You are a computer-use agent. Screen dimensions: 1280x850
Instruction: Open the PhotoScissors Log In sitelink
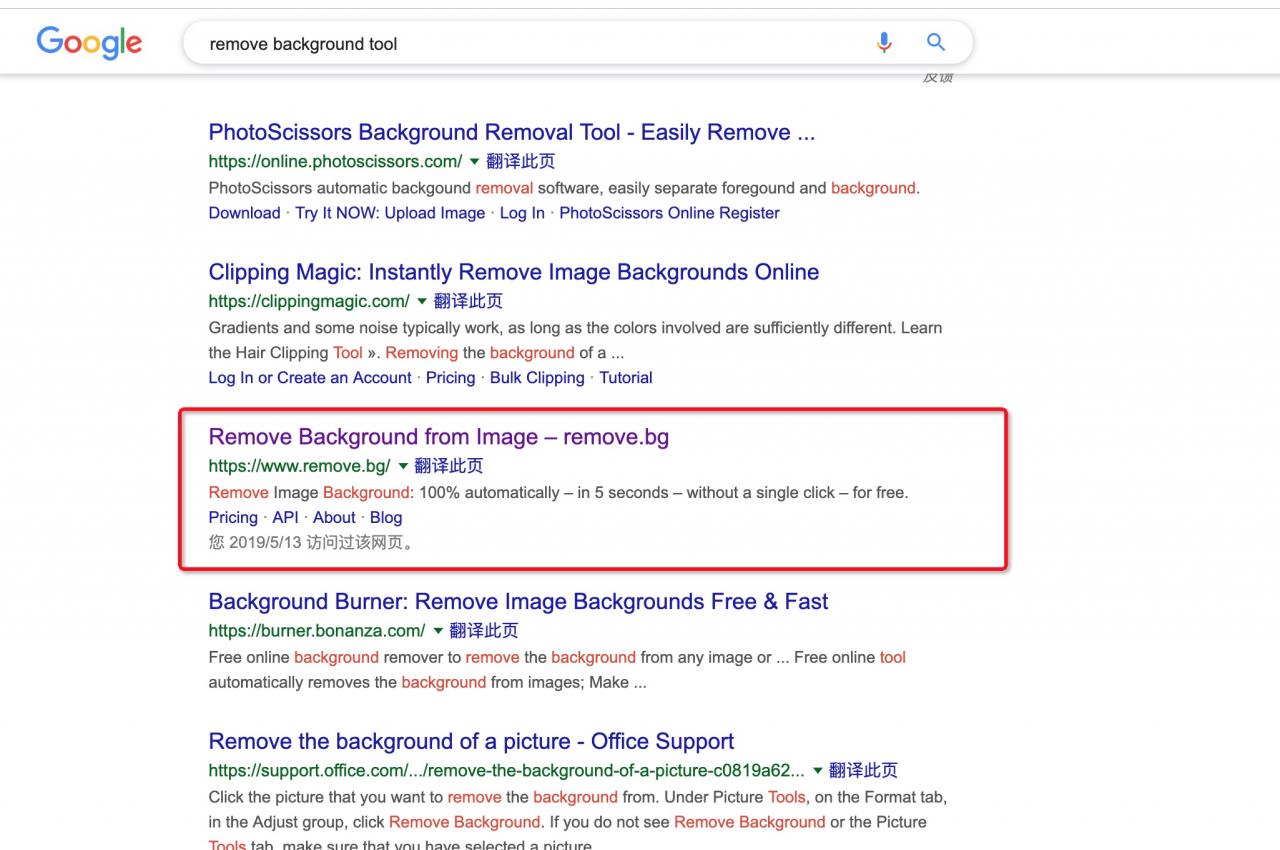coord(522,213)
